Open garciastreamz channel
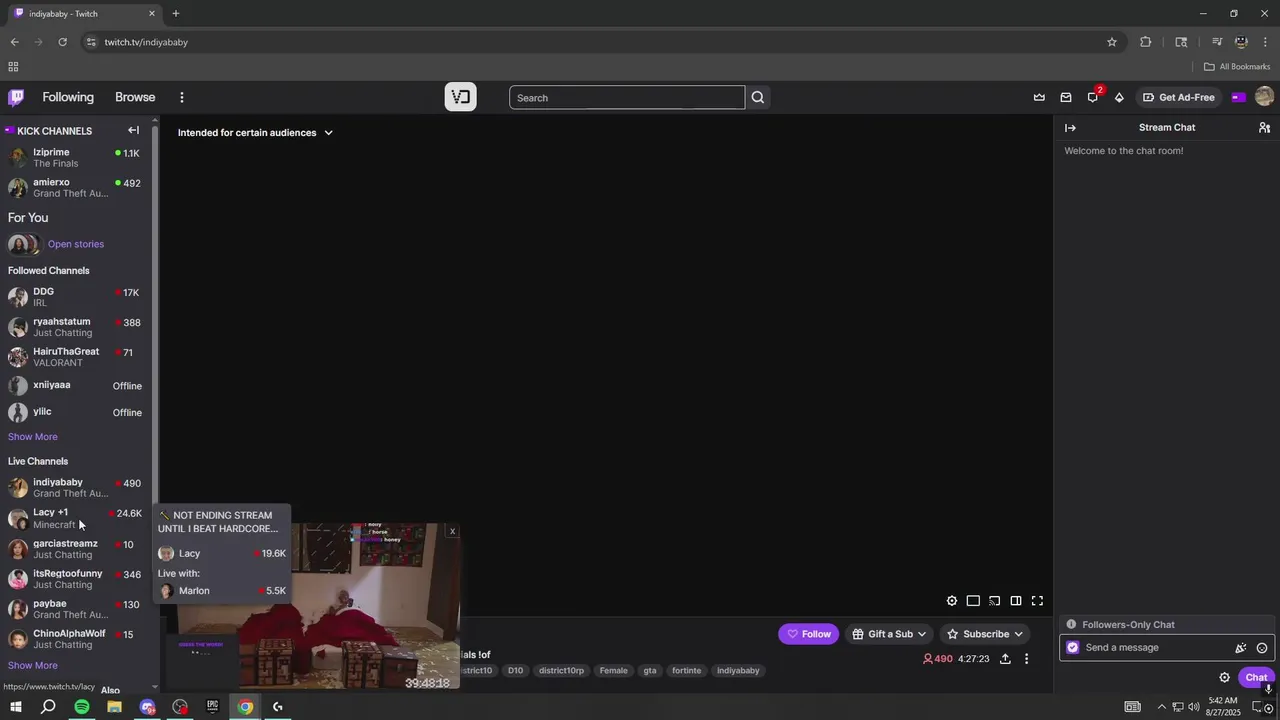This screenshot has height=720, width=1280. [76, 549]
